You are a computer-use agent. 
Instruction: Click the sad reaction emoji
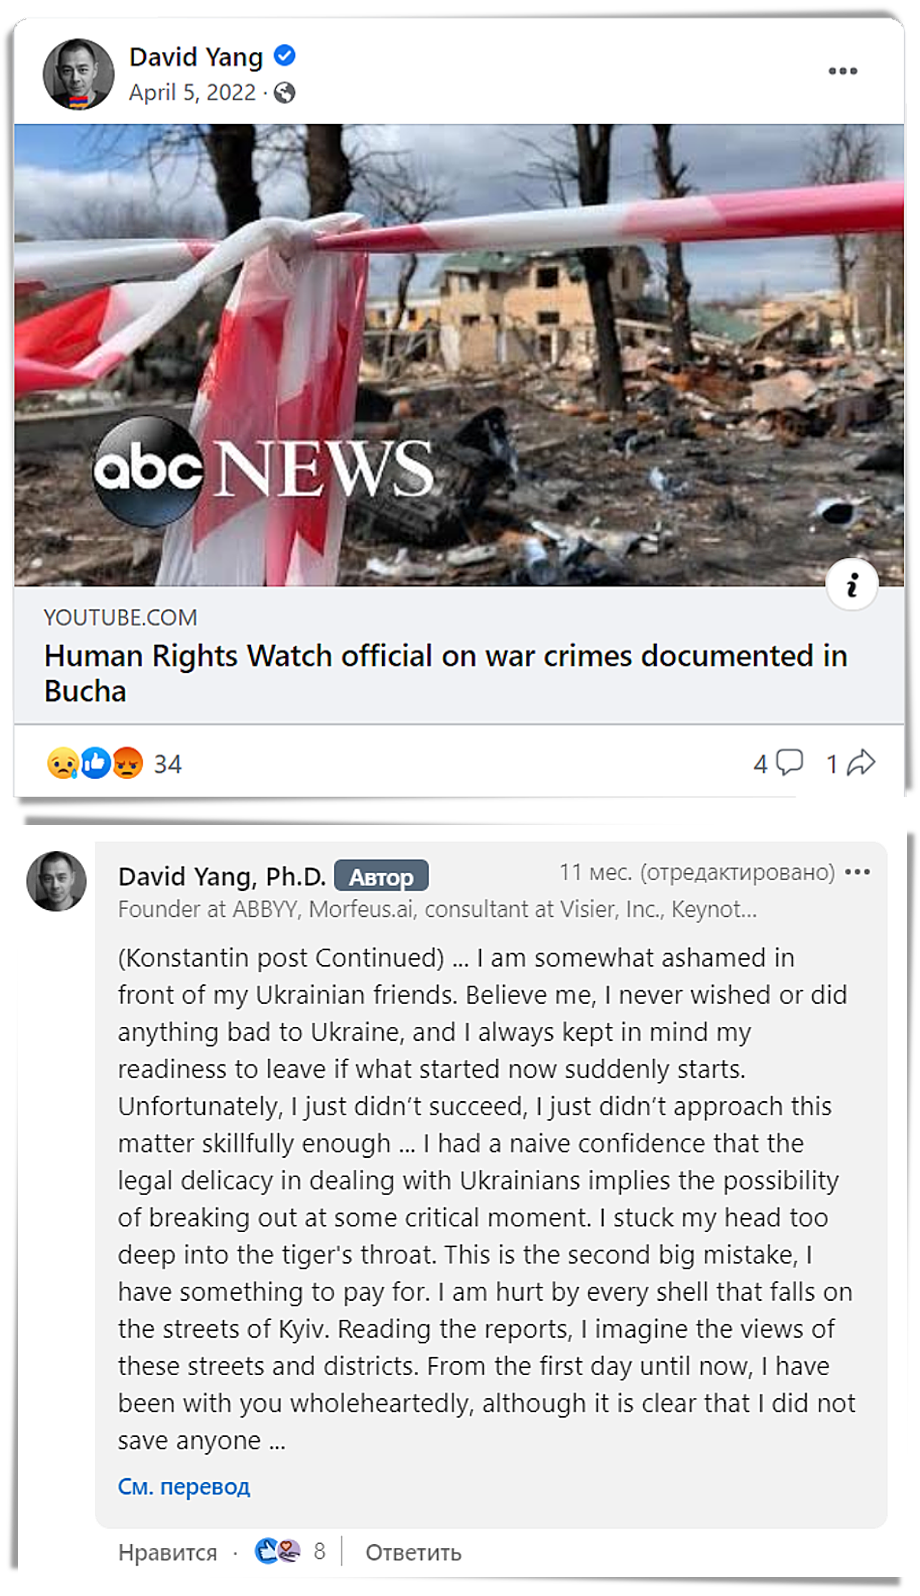click(62, 764)
